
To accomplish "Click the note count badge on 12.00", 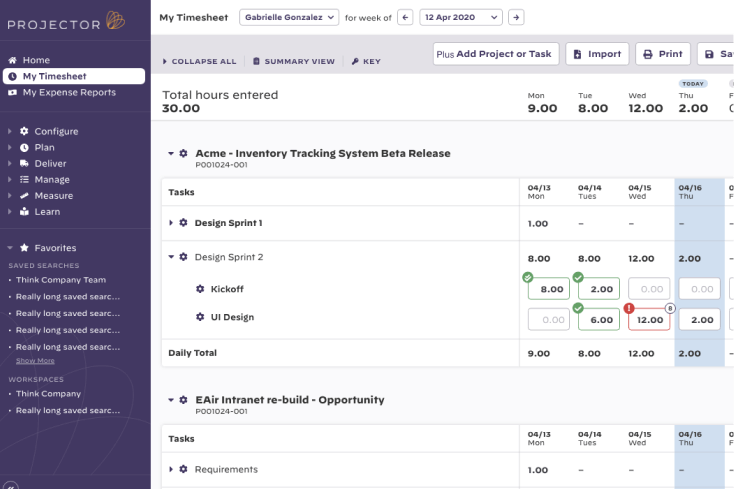I will (670, 308).
